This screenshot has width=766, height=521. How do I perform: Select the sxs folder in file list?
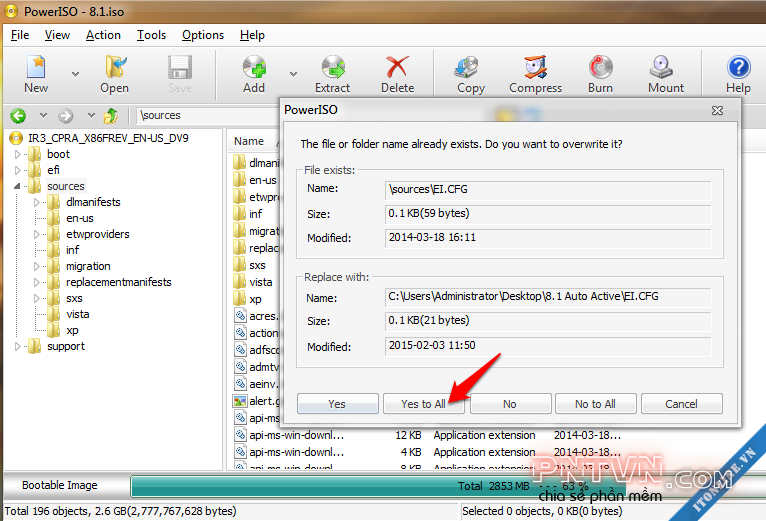click(x=250, y=265)
